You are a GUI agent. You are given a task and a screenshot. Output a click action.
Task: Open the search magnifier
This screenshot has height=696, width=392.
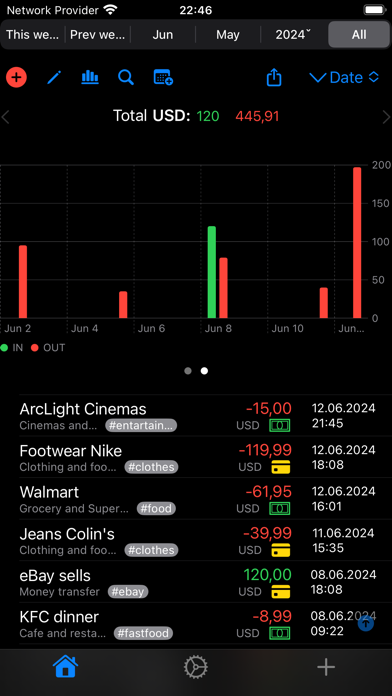click(126, 78)
